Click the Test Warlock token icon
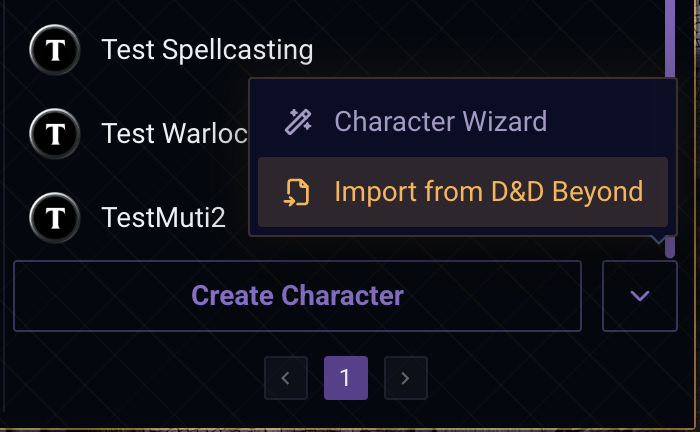Screen dimensions: 700x432 tap(56, 132)
